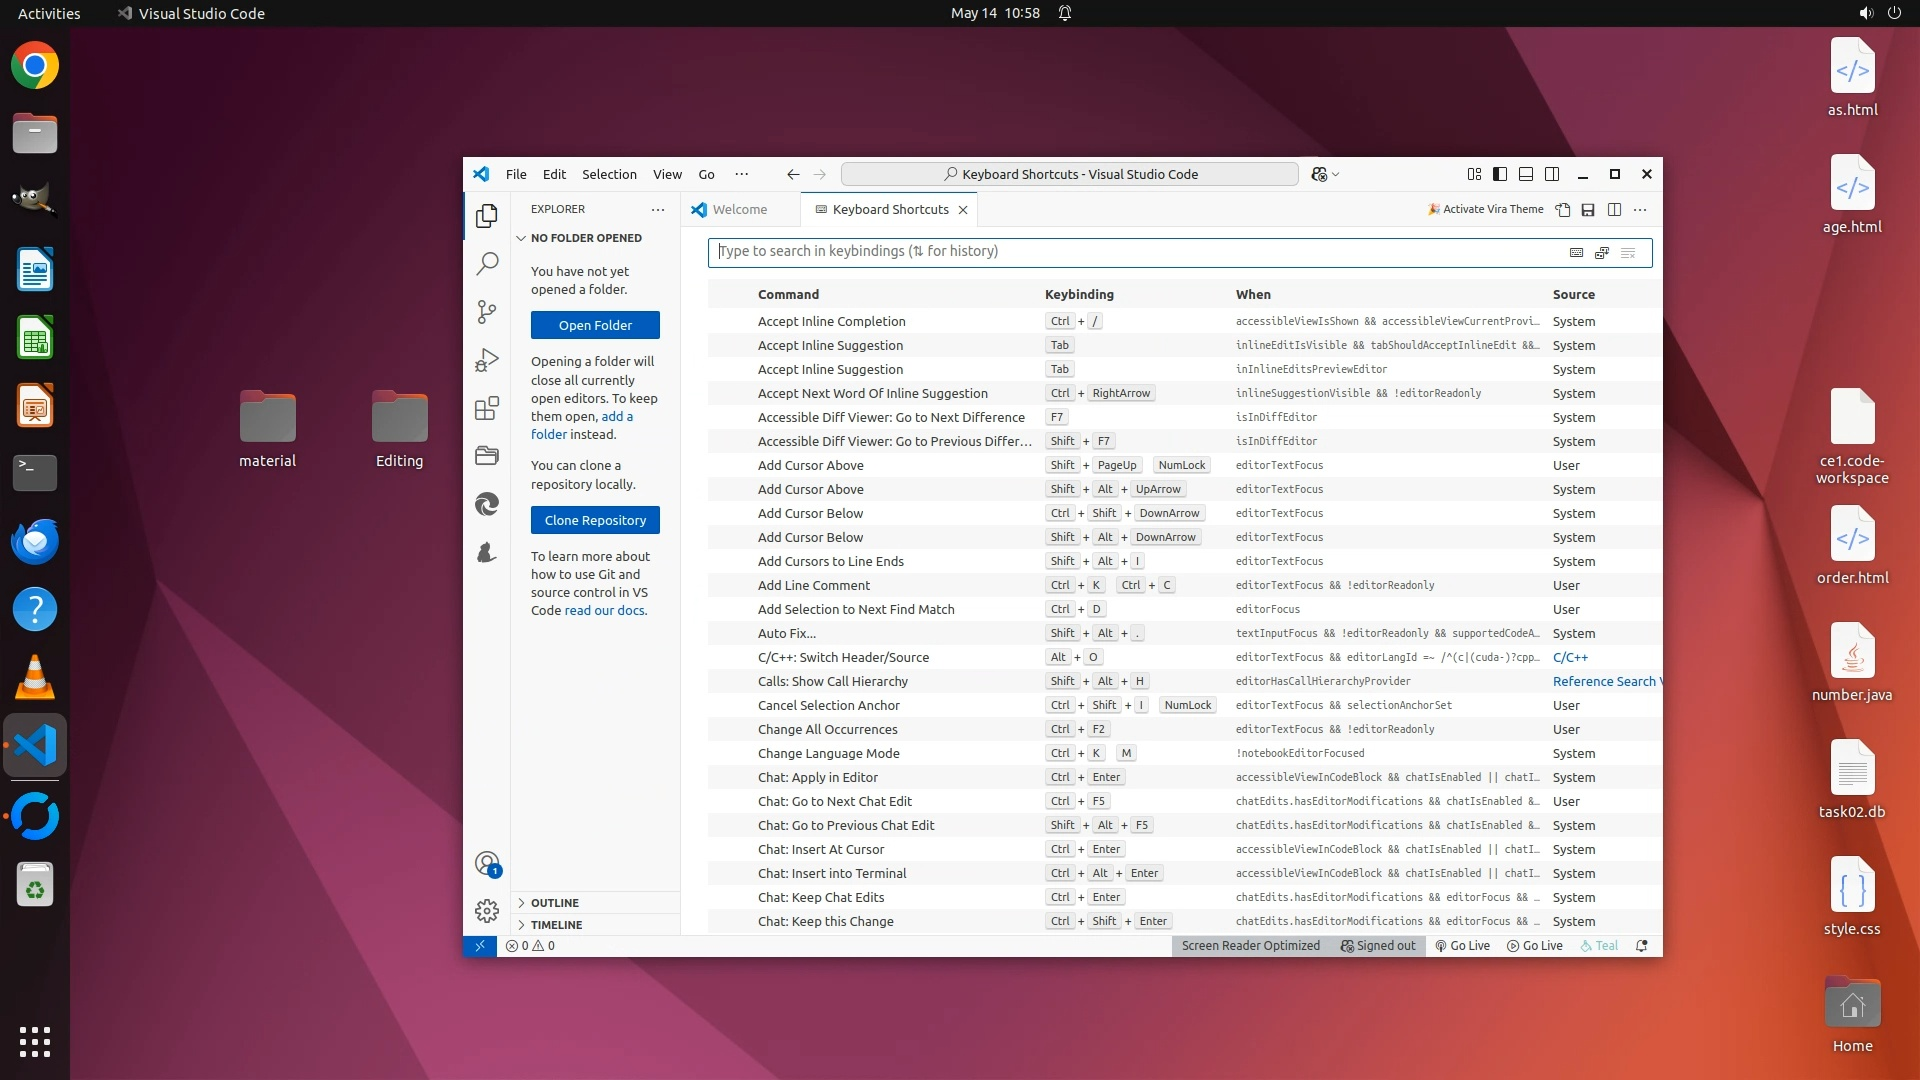Viewport: 1920px width, 1080px height.
Task: Click the read our docs link
Action: 604,611
